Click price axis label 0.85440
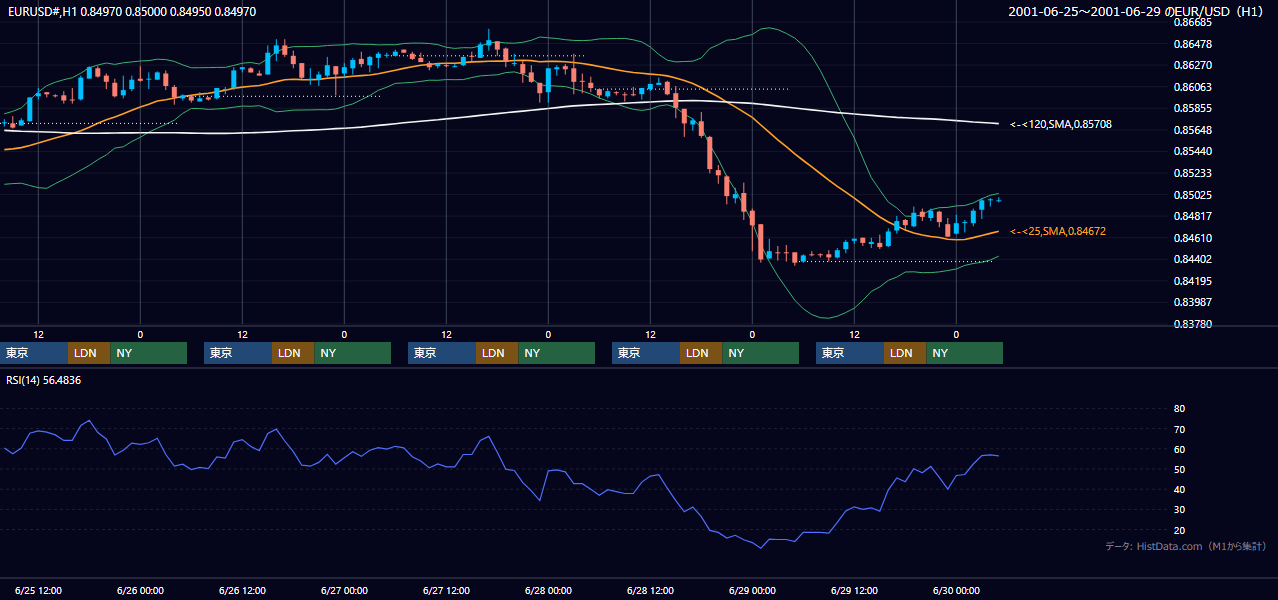 coord(1192,151)
